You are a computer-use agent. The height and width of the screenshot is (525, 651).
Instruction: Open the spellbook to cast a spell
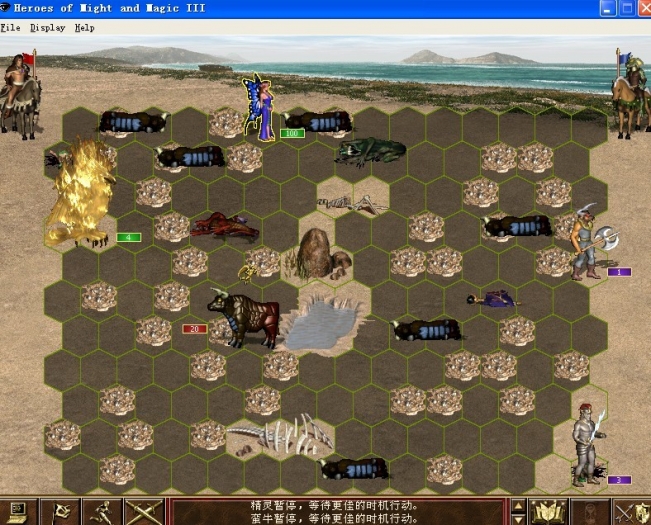548,513
